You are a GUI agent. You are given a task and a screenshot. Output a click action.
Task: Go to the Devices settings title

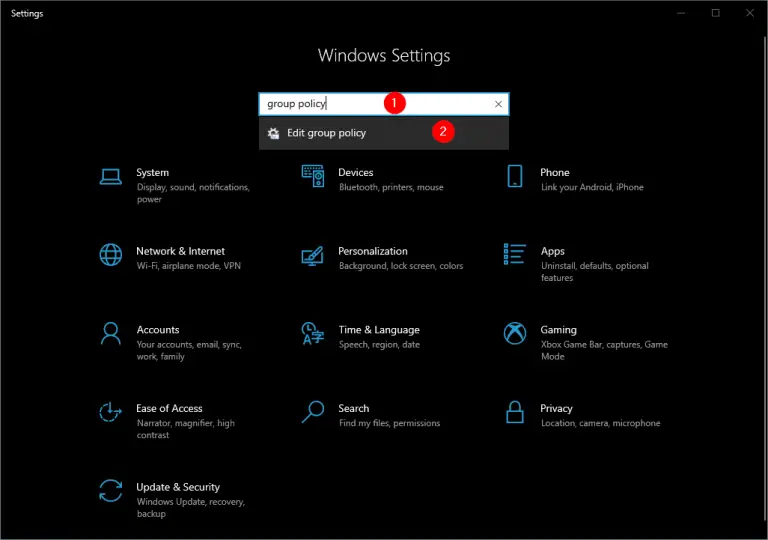[x=356, y=172]
